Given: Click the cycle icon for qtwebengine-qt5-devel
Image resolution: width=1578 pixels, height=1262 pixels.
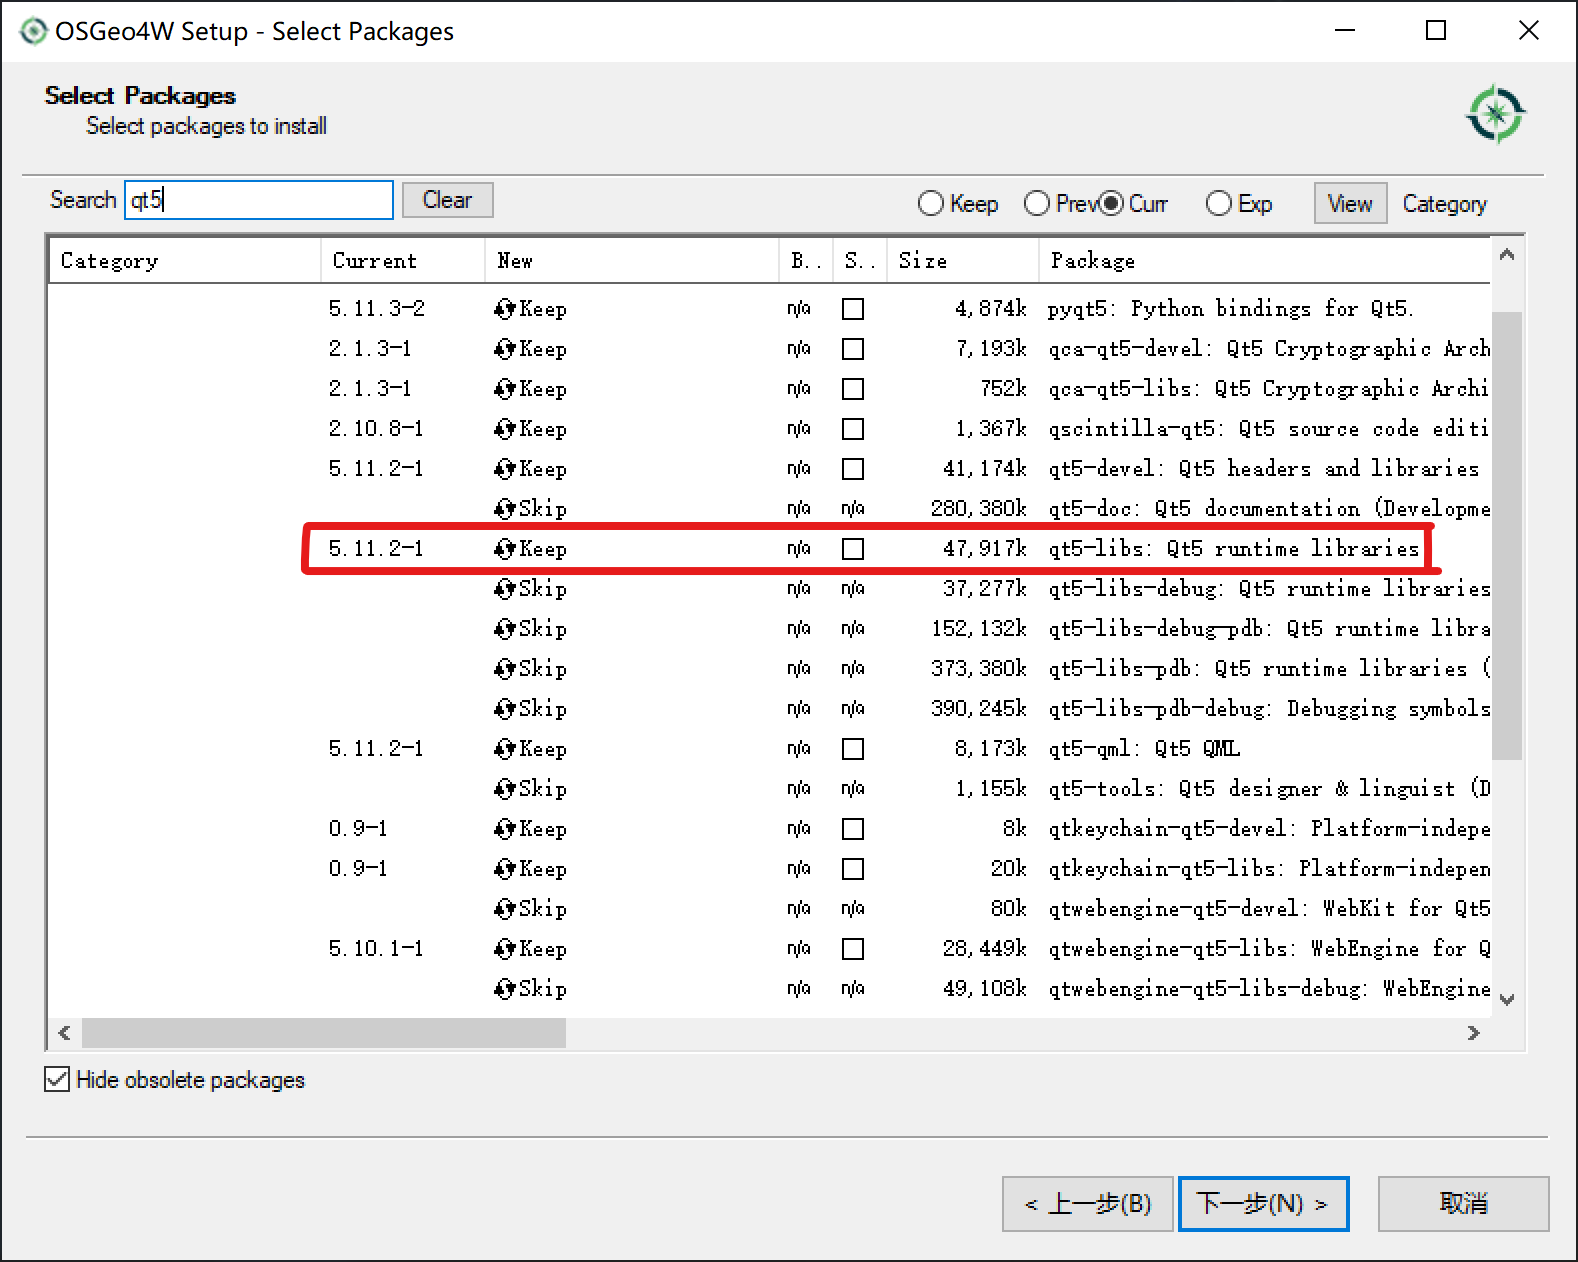Looking at the screenshot, I should 504,909.
